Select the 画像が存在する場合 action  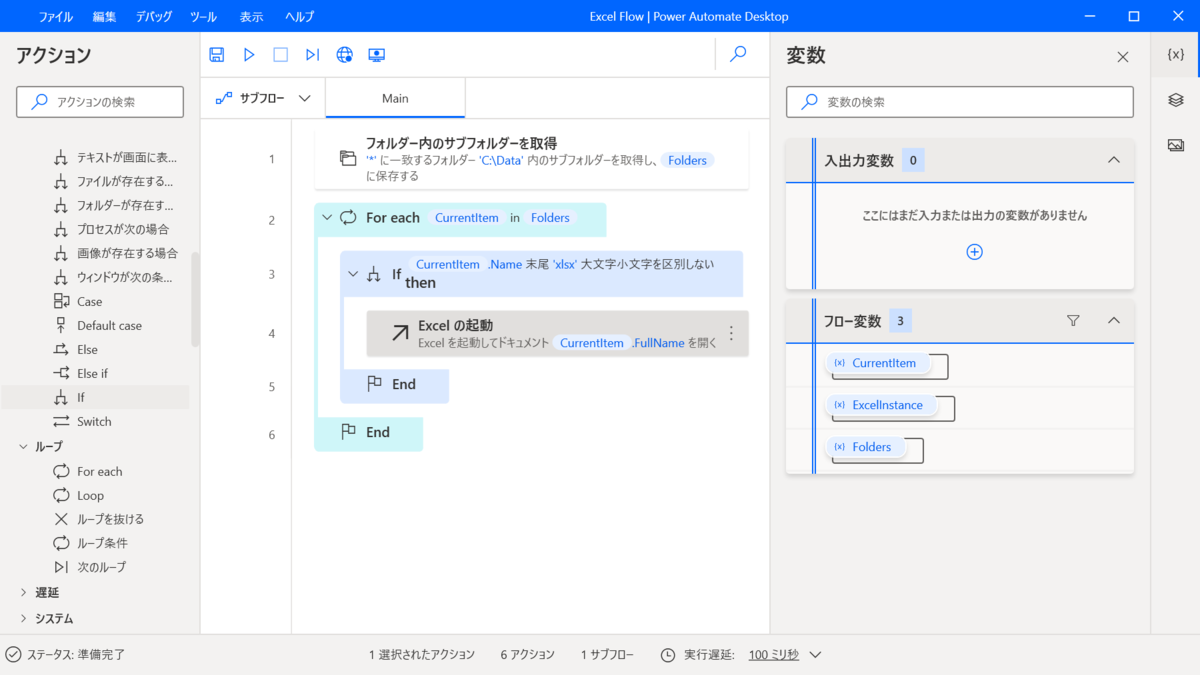click(x=115, y=253)
